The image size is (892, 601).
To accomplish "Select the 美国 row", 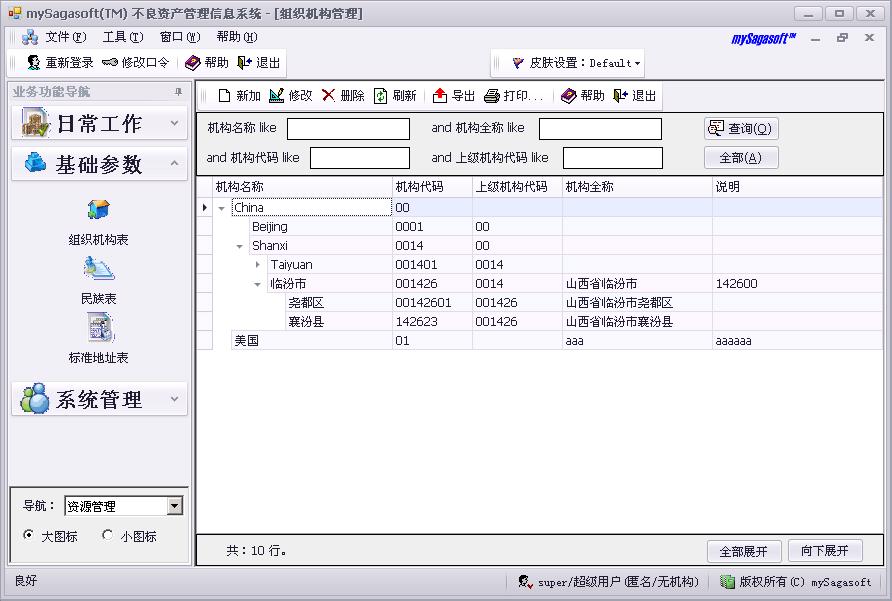I will coord(539,340).
